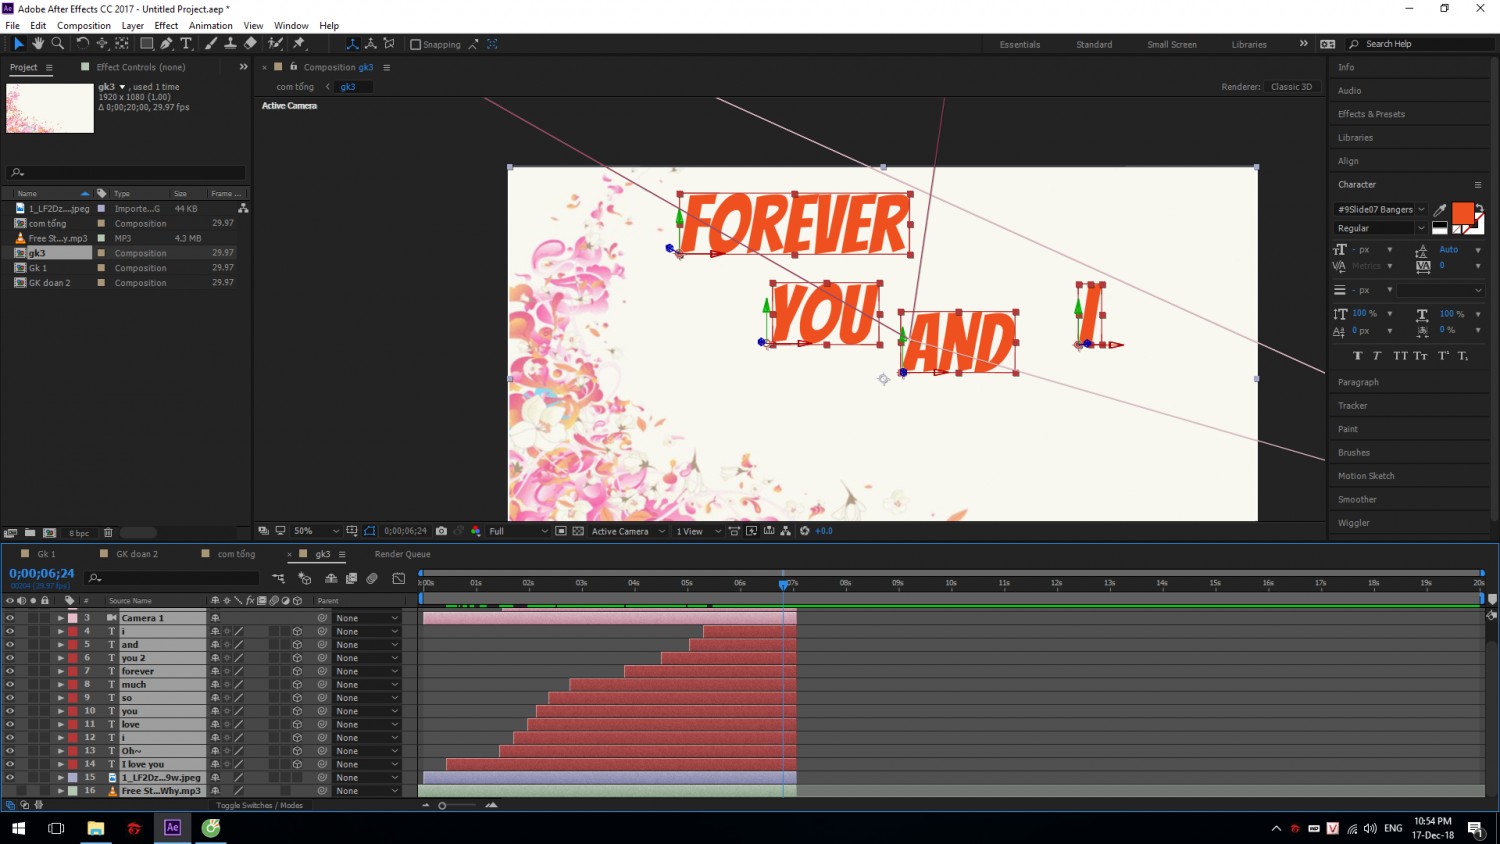Open the Effects & Presets panel
This screenshot has height=844, width=1500.
1371,114
